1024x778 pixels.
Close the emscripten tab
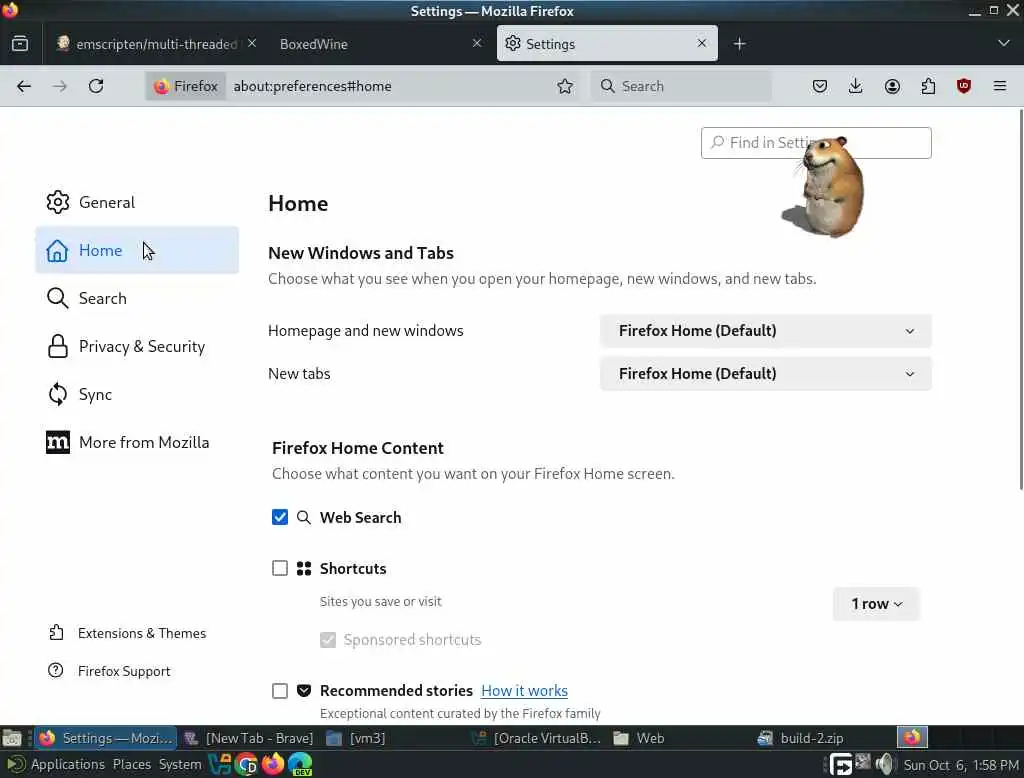(x=252, y=43)
